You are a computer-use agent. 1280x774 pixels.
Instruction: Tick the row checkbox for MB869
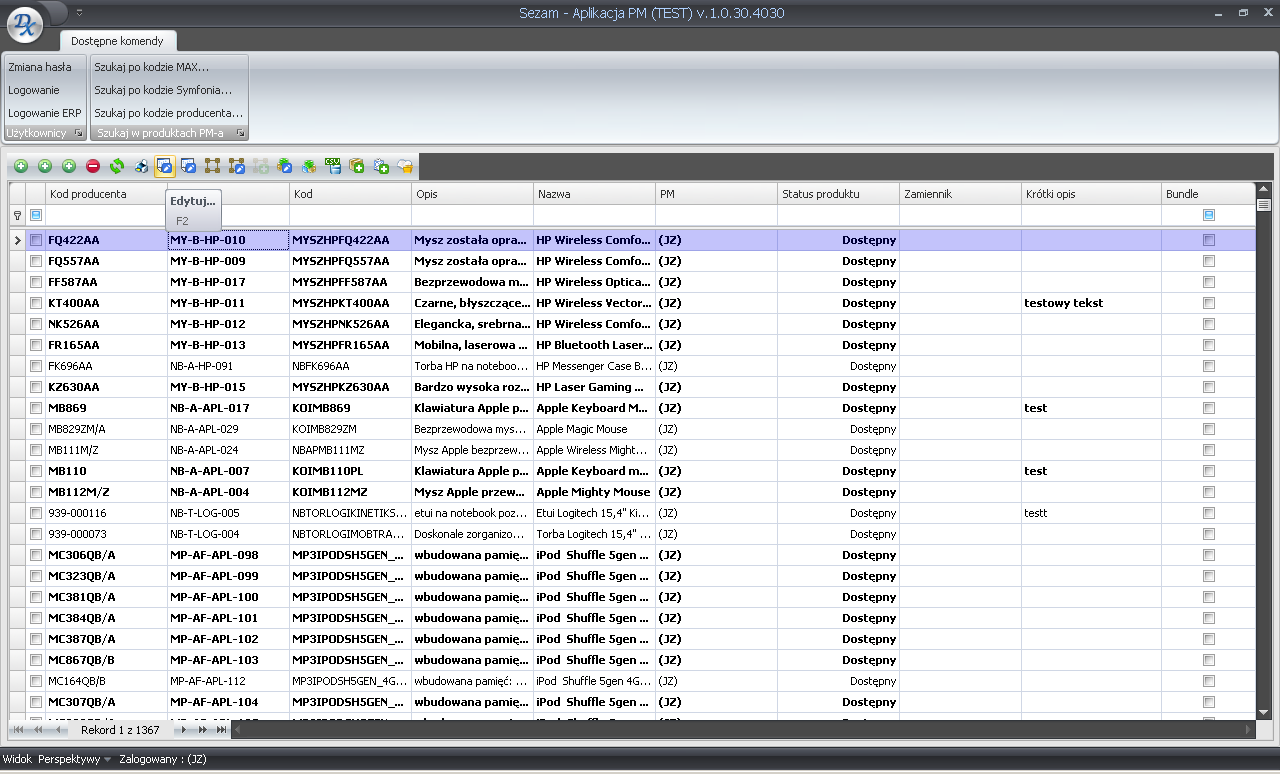click(x=36, y=408)
